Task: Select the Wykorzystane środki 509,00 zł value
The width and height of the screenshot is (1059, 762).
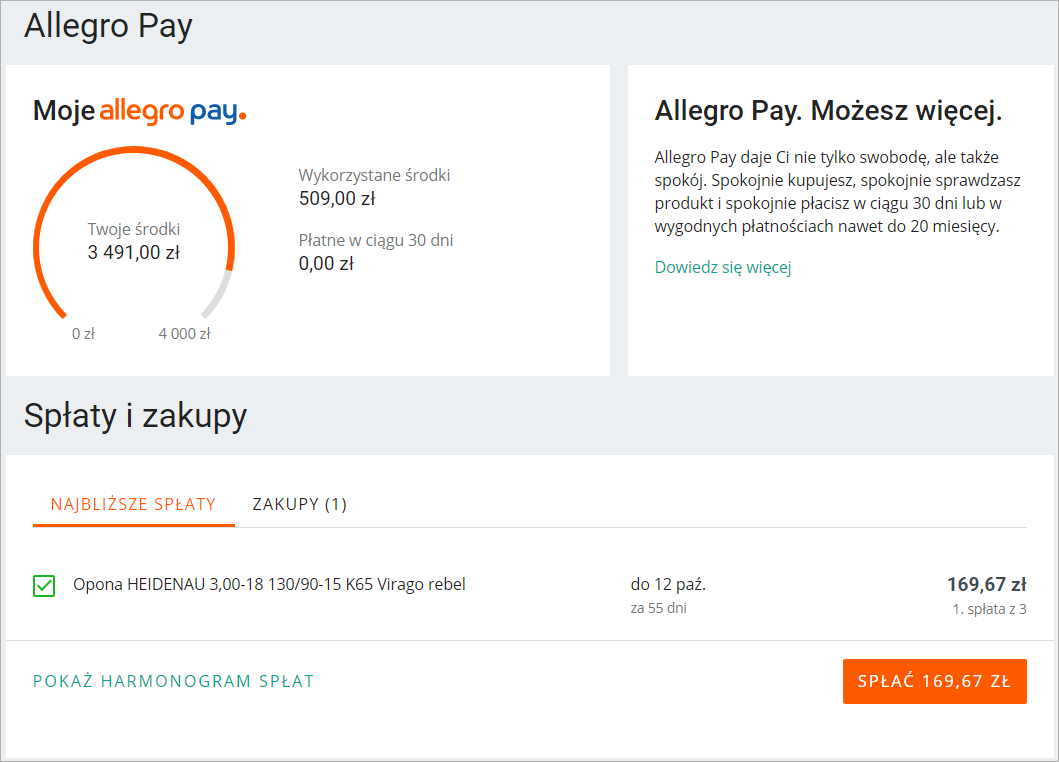Action: click(337, 198)
